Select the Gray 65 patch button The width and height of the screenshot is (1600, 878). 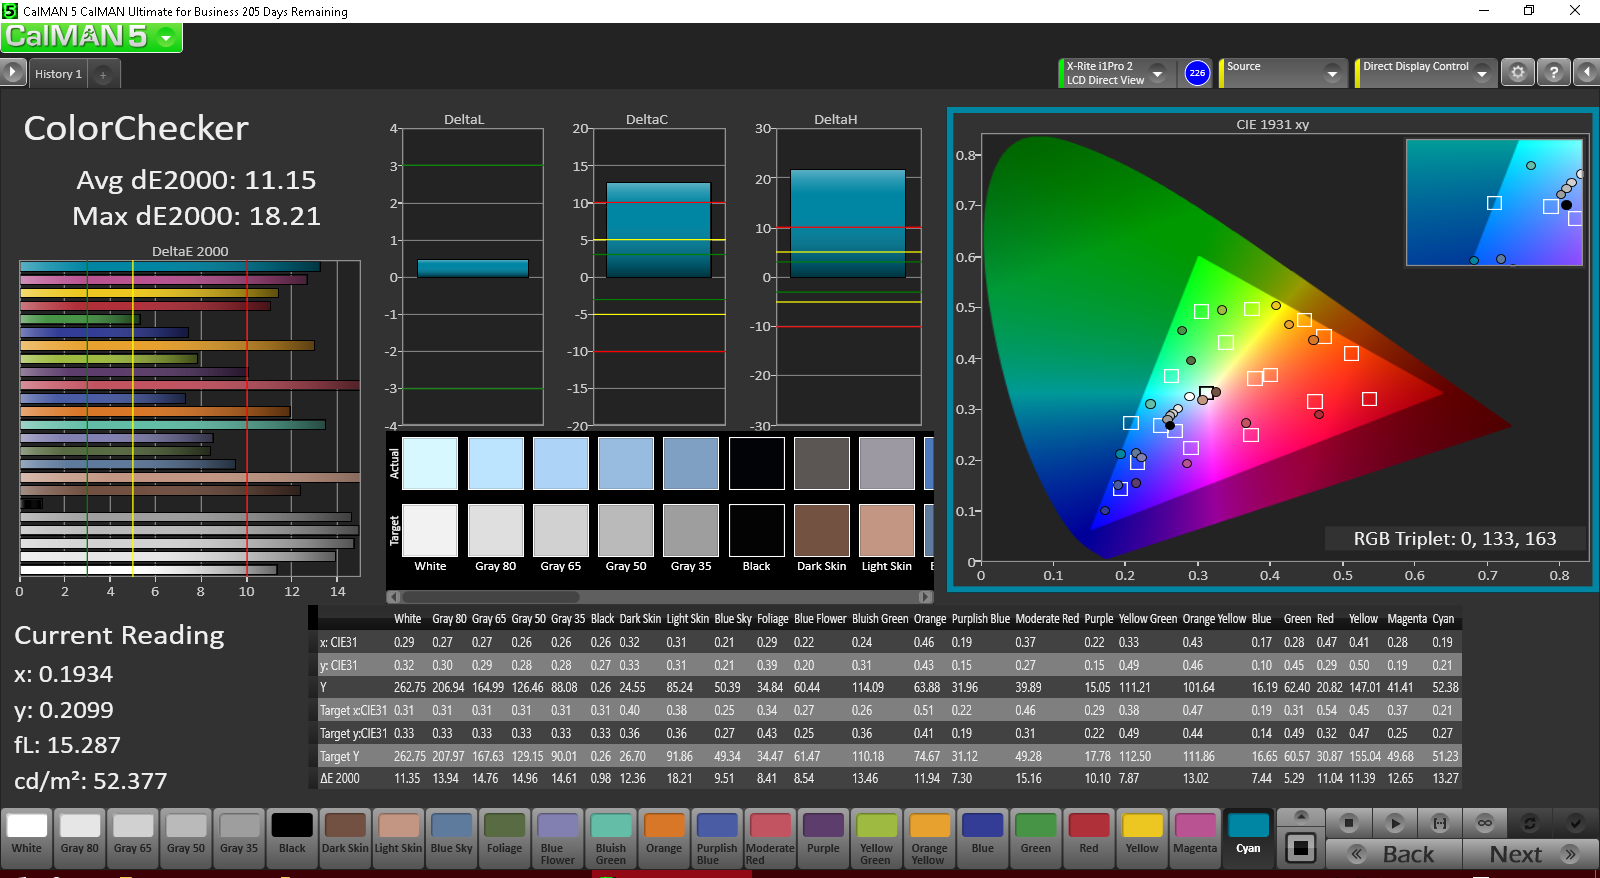pos(133,838)
